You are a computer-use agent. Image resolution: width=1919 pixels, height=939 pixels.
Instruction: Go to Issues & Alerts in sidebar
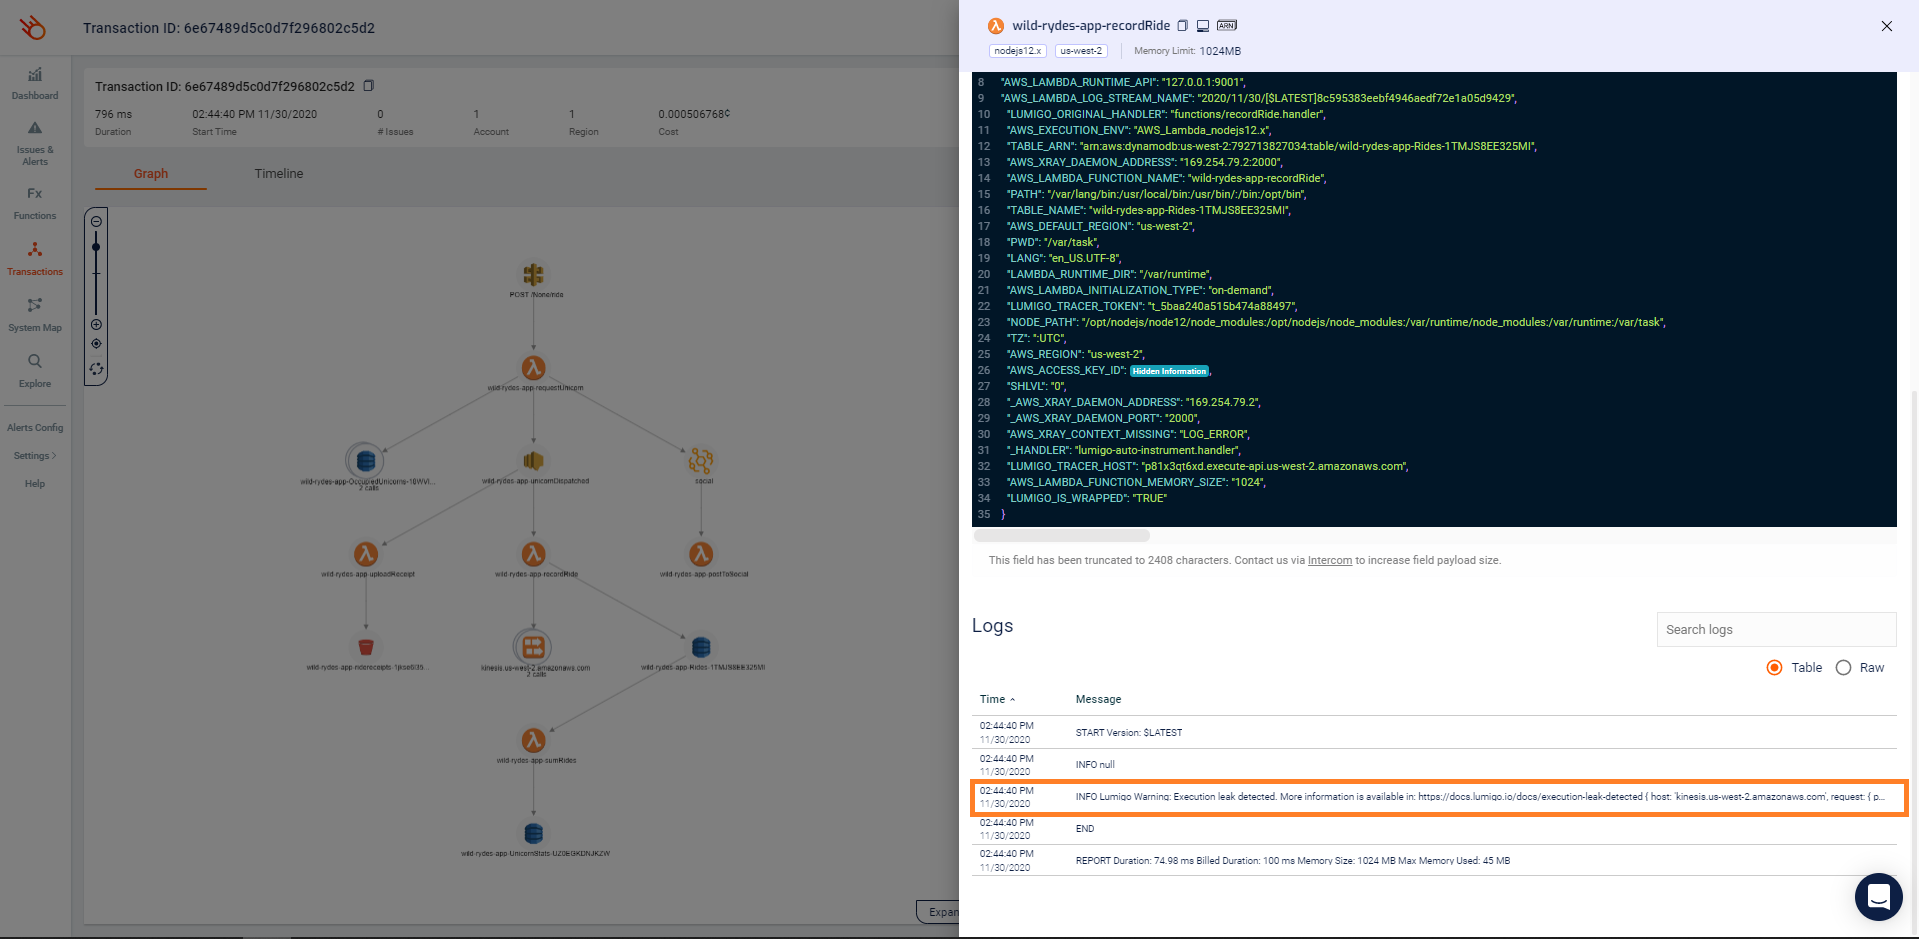pyautogui.click(x=35, y=144)
